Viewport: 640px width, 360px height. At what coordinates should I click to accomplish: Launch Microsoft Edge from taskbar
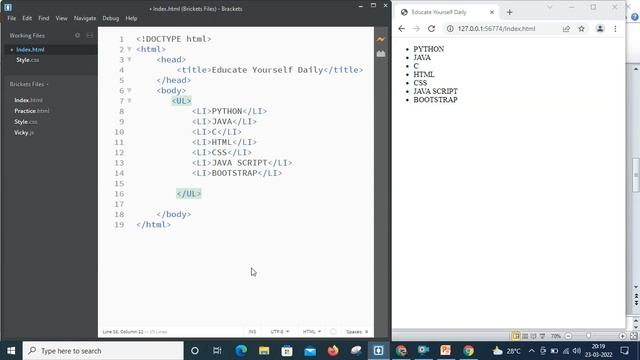(241, 351)
